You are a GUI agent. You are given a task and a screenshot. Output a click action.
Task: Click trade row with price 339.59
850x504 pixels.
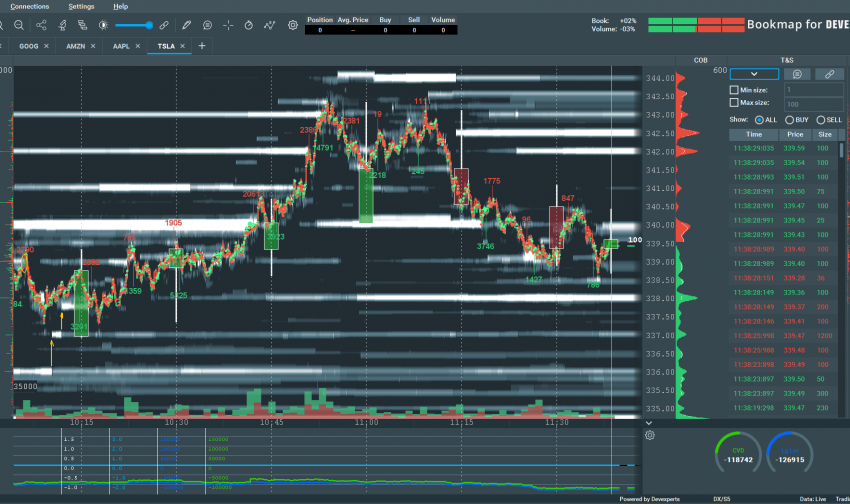pos(784,148)
